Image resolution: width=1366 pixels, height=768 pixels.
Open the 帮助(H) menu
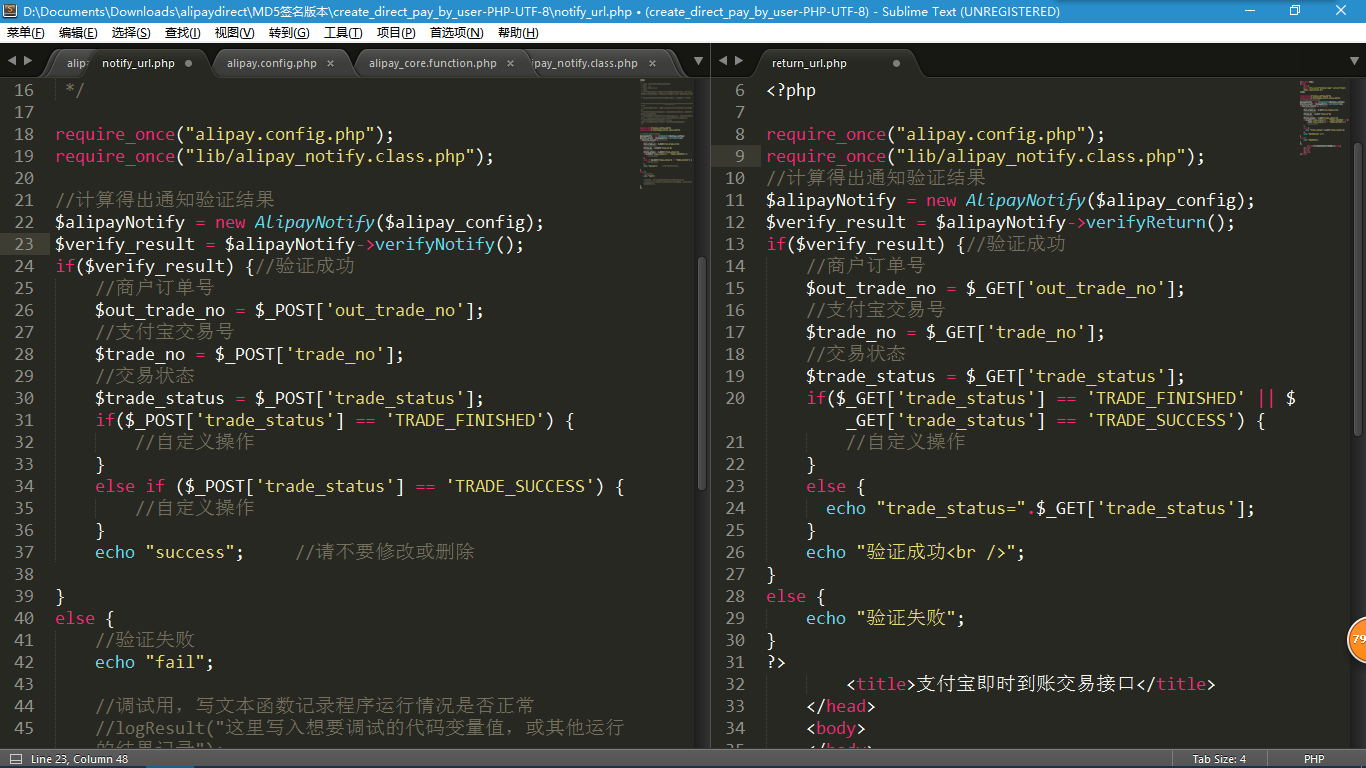[518, 33]
